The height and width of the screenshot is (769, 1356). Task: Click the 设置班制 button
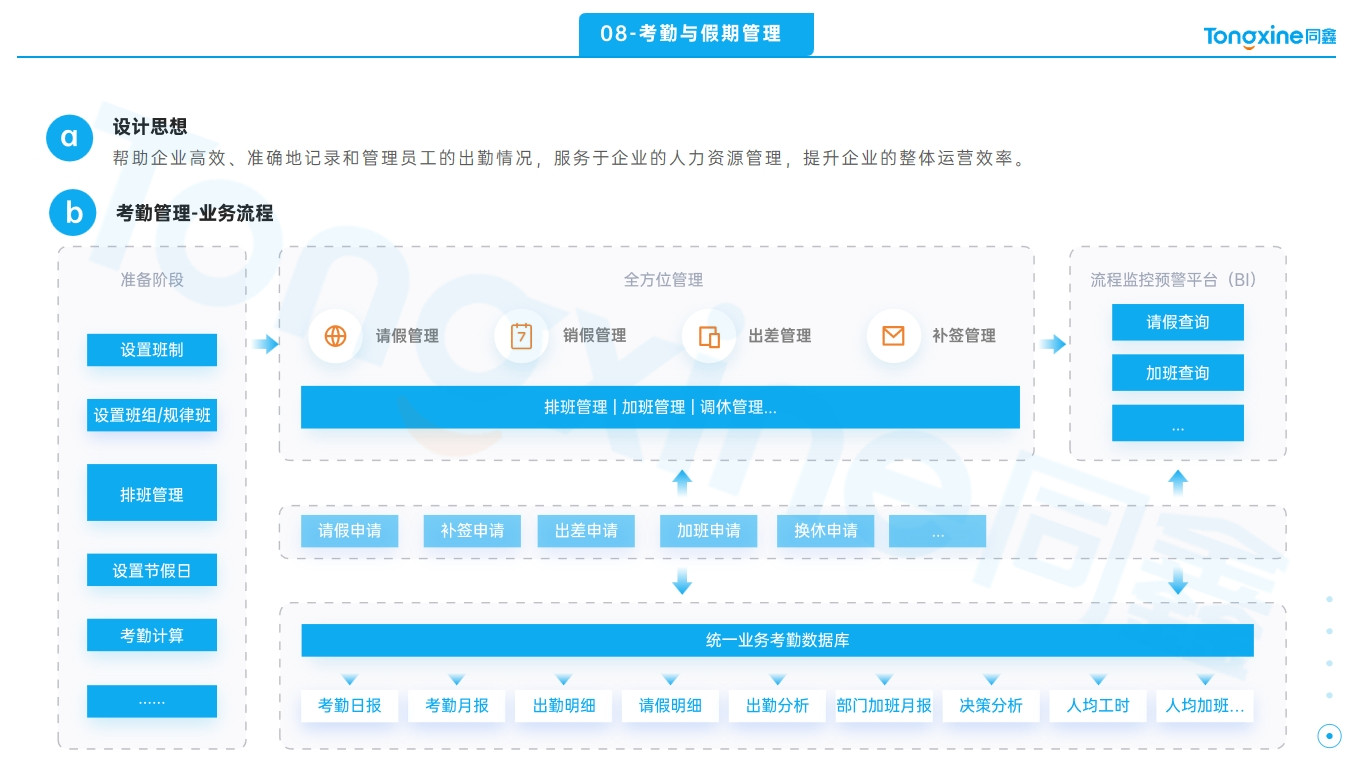[152, 350]
